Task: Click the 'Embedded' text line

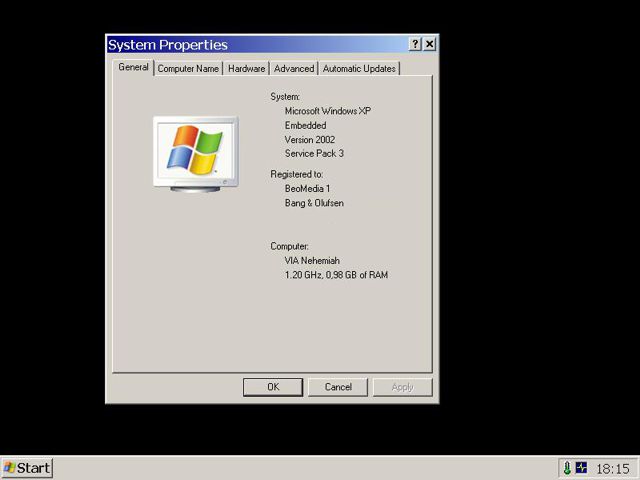Action: (305, 125)
